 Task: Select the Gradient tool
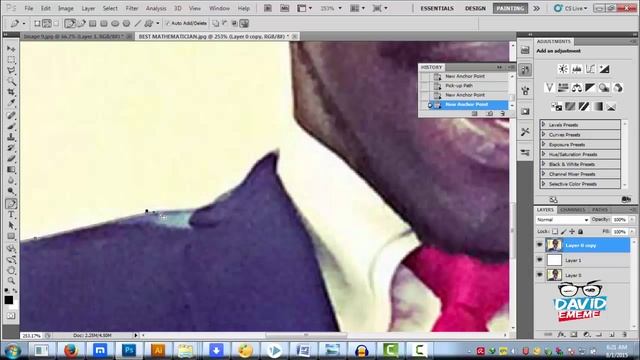[11, 169]
